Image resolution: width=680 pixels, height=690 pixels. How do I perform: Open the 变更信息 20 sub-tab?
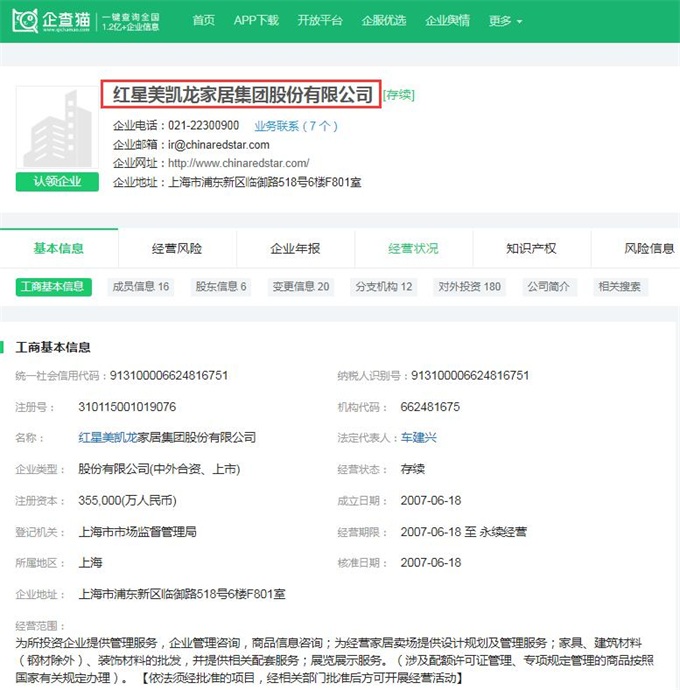click(301, 287)
